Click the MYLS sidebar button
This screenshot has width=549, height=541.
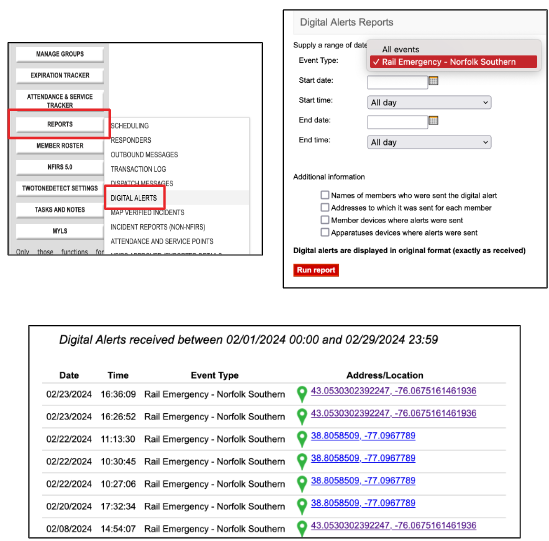(60, 231)
